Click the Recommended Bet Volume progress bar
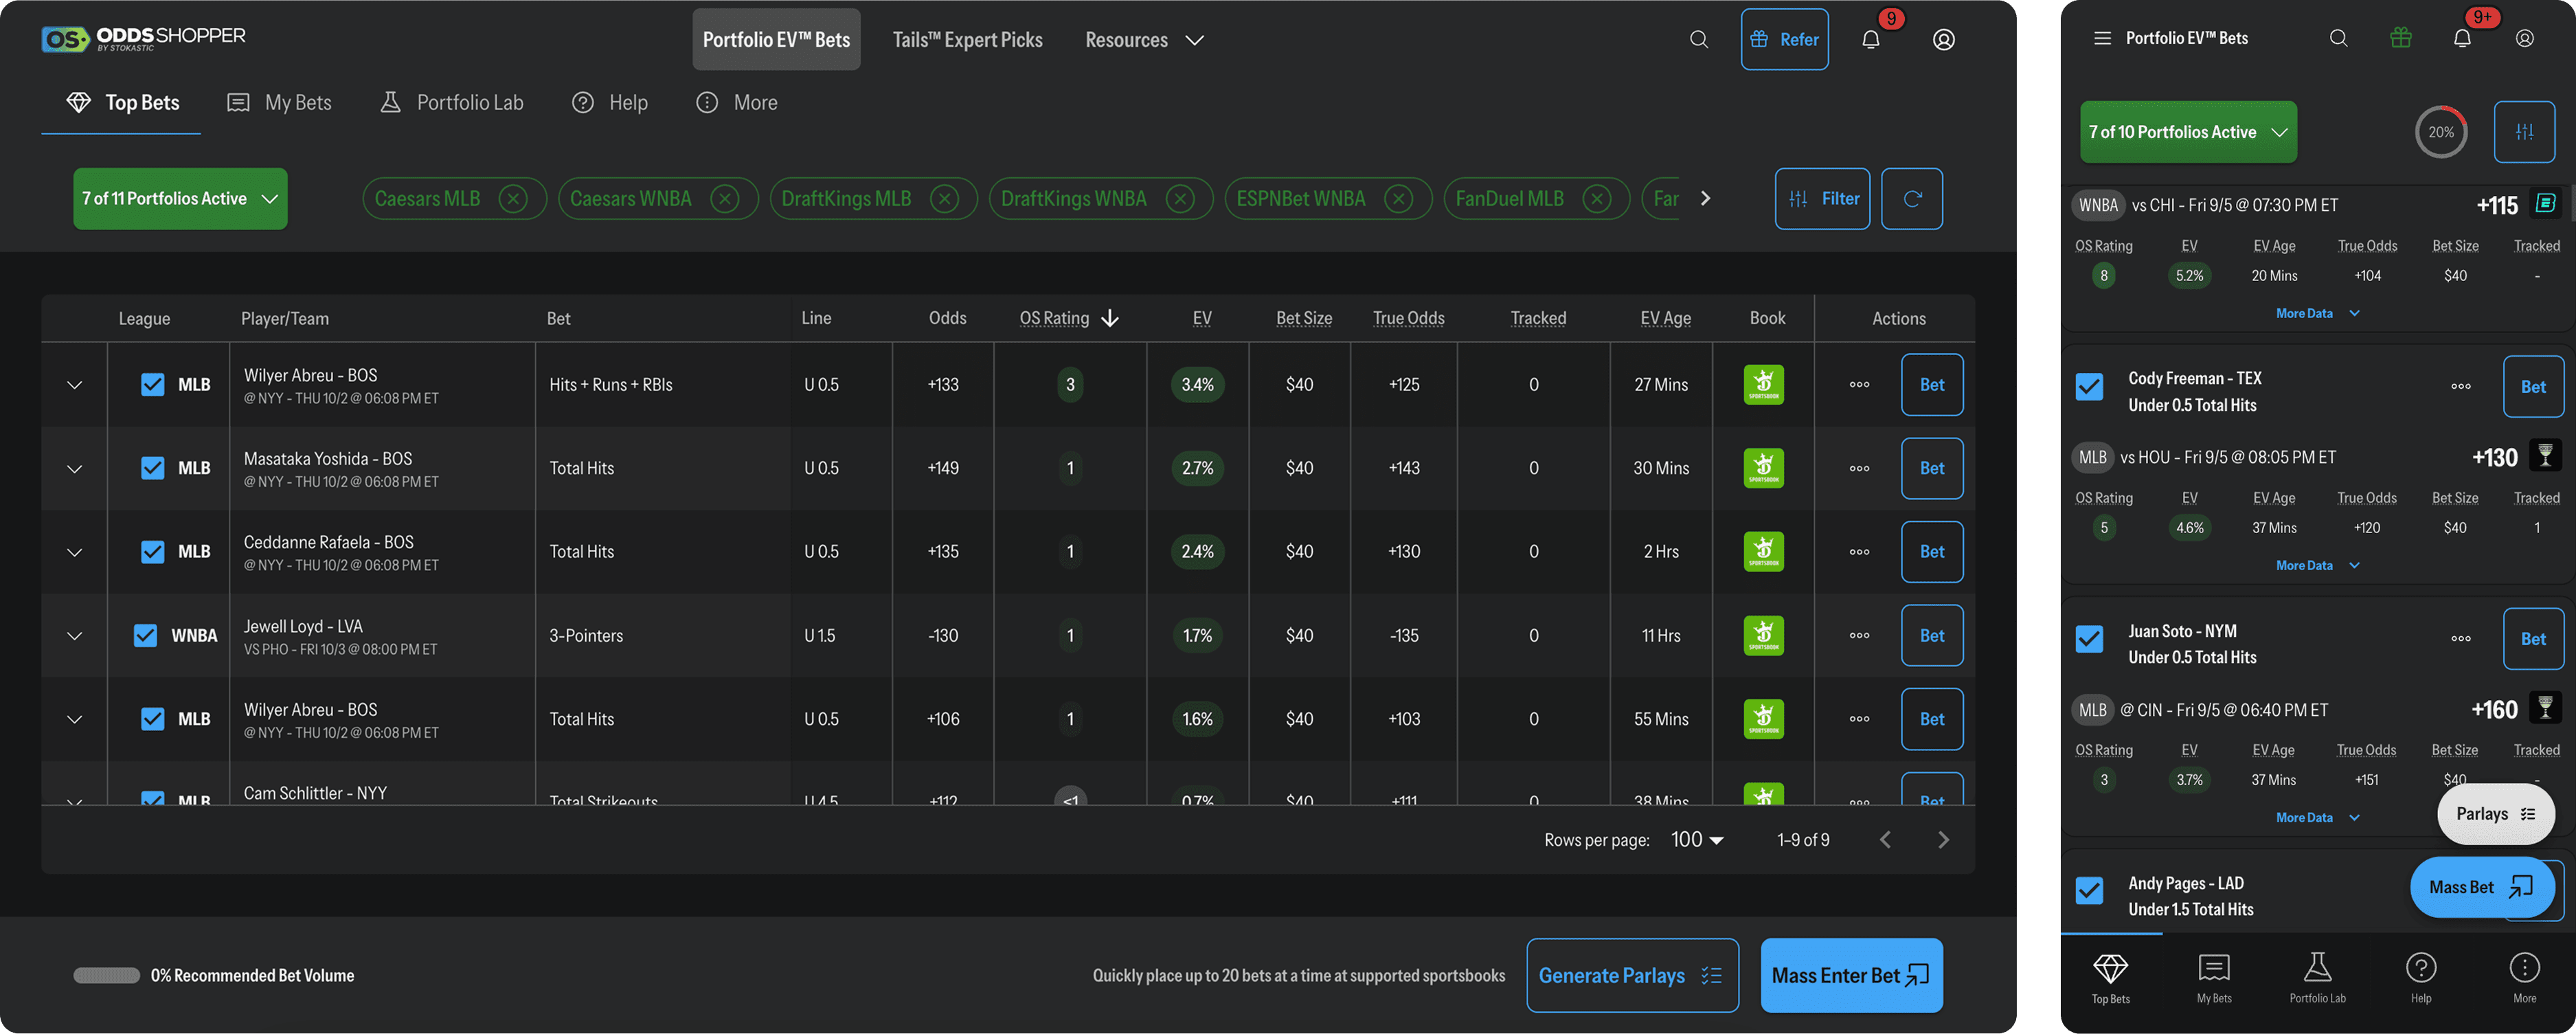Image resolution: width=2576 pixels, height=1034 pixels. point(106,975)
